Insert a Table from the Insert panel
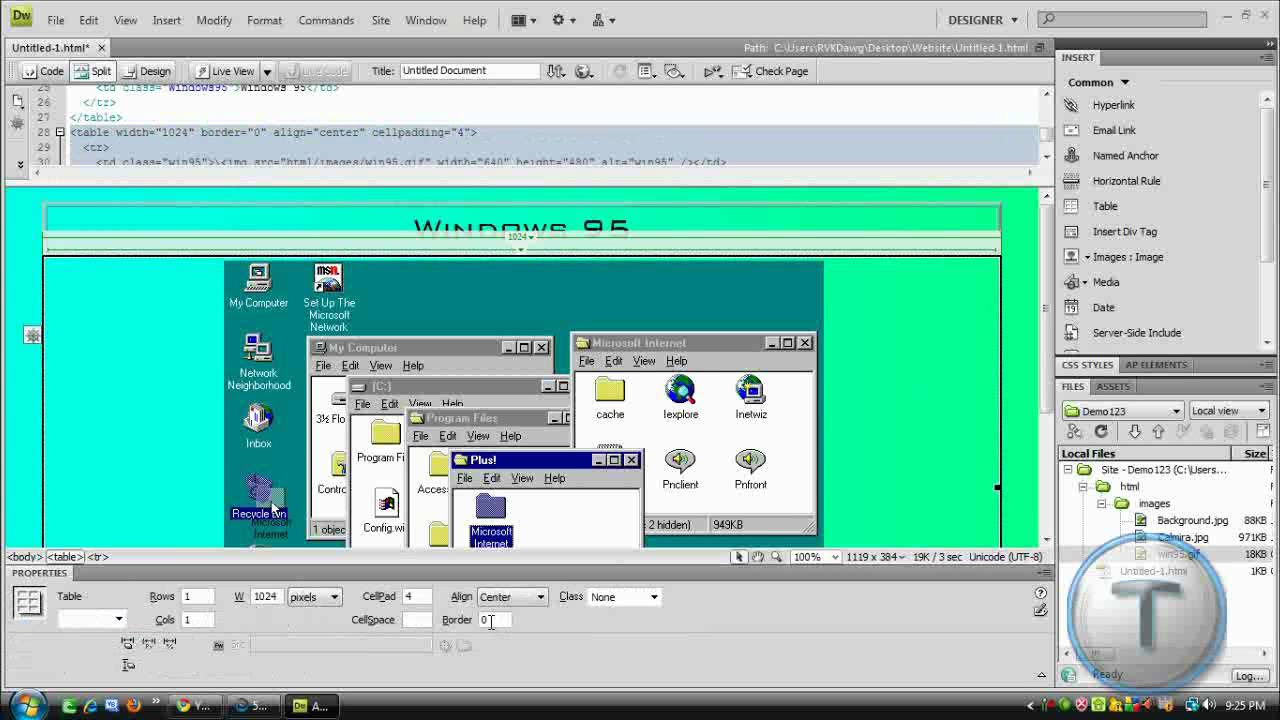The image size is (1280, 720). 1105,206
